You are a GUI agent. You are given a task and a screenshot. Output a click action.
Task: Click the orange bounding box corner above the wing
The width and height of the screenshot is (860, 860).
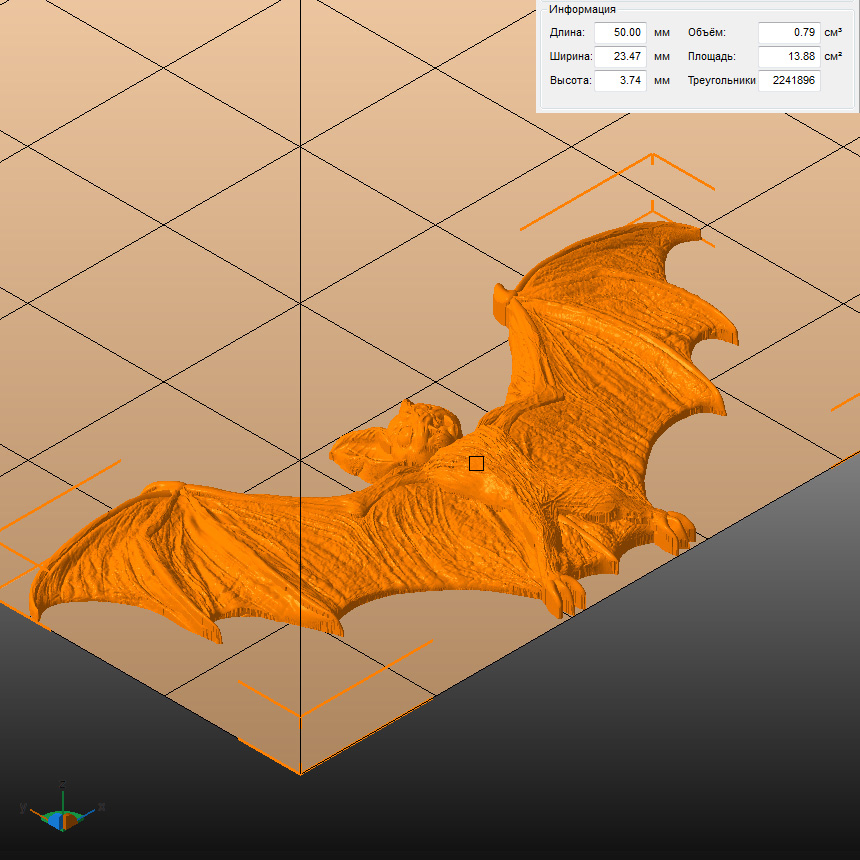click(652, 155)
